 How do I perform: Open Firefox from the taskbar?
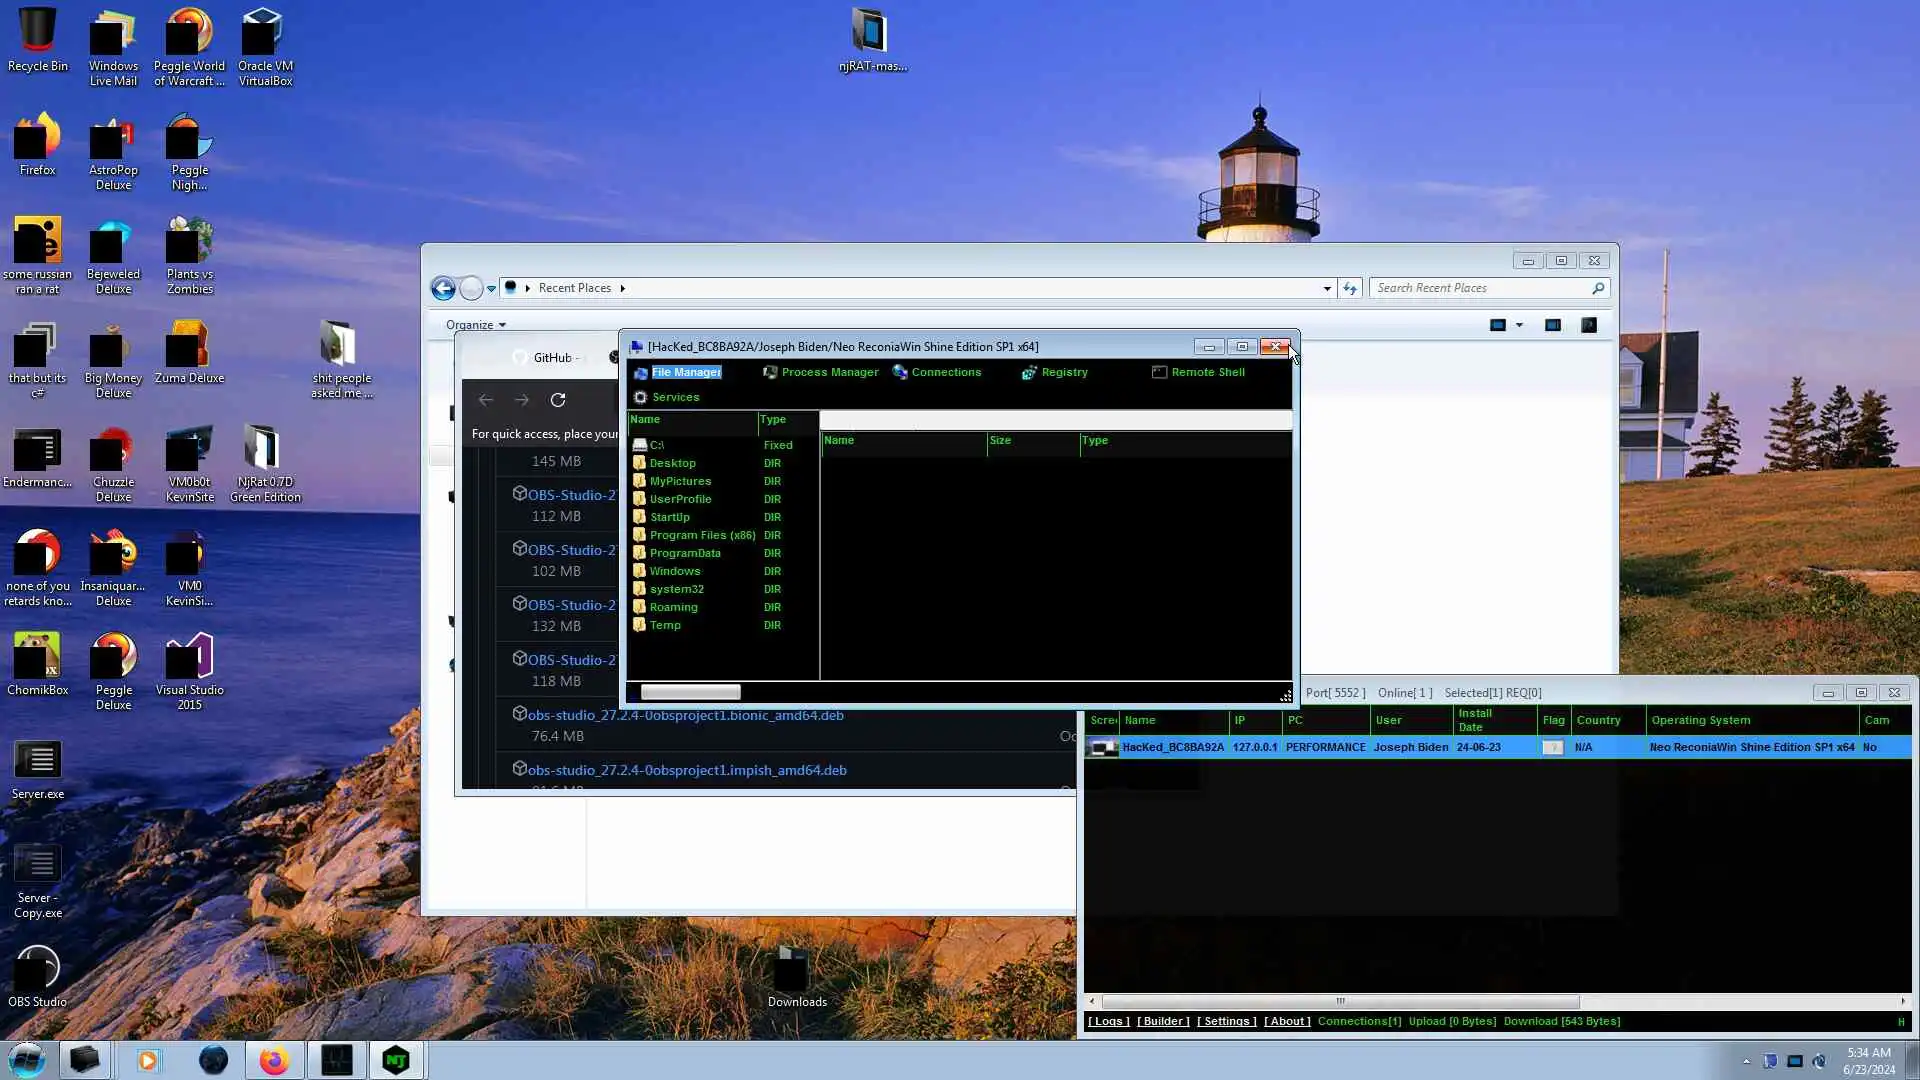click(x=274, y=1060)
